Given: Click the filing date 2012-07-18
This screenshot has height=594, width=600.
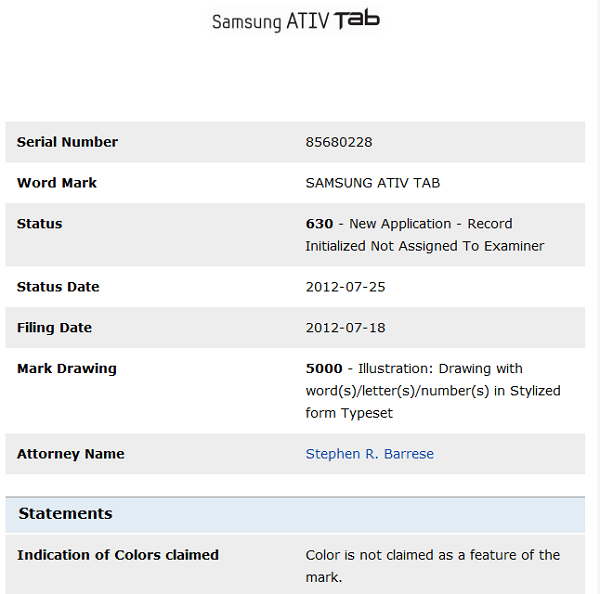Looking at the screenshot, I should pyautogui.click(x=345, y=328).
